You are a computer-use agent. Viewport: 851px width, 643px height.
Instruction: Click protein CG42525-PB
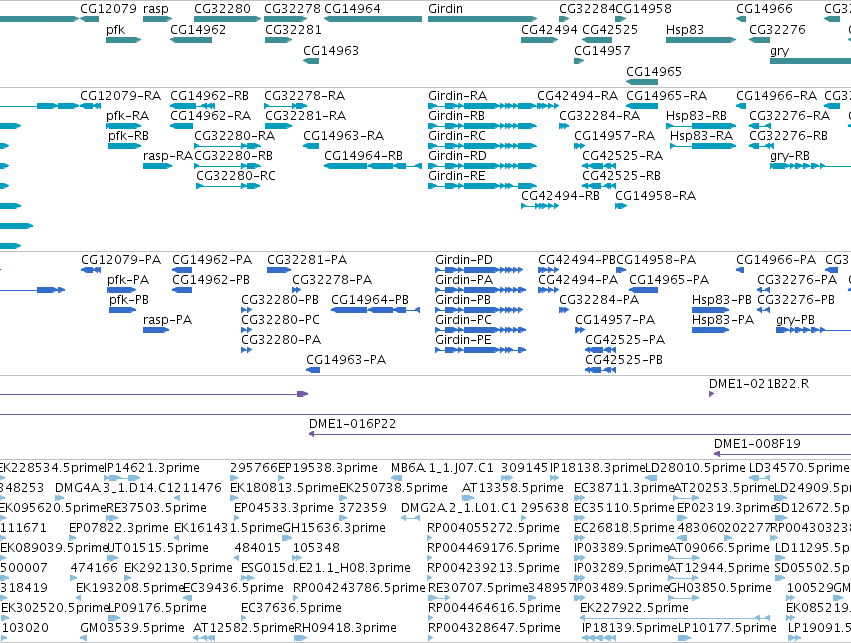pyautogui.click(x=600, y=370)
